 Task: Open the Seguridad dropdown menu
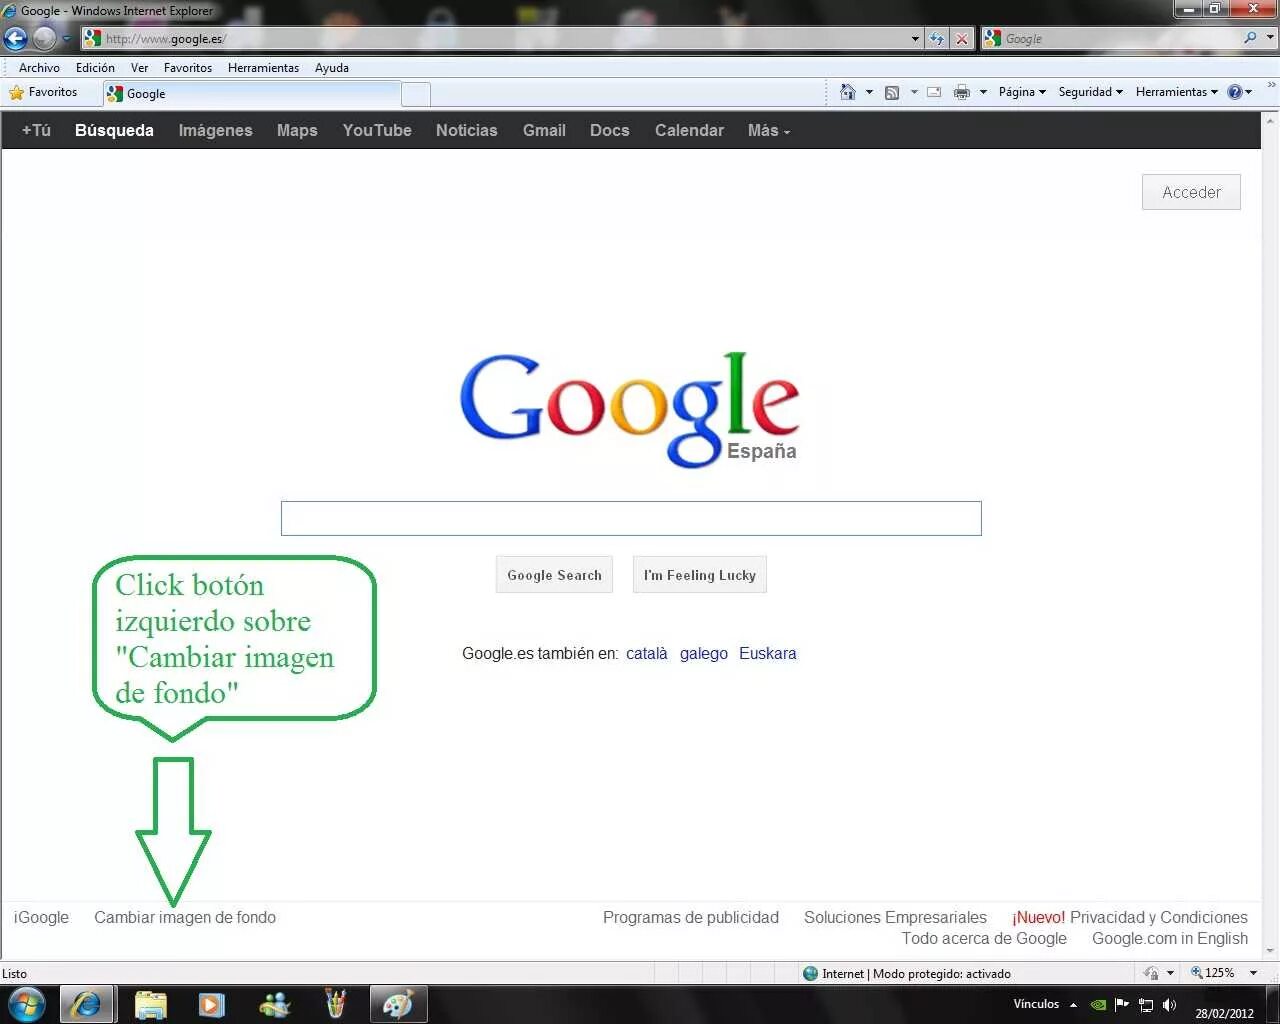[1090, 92]
